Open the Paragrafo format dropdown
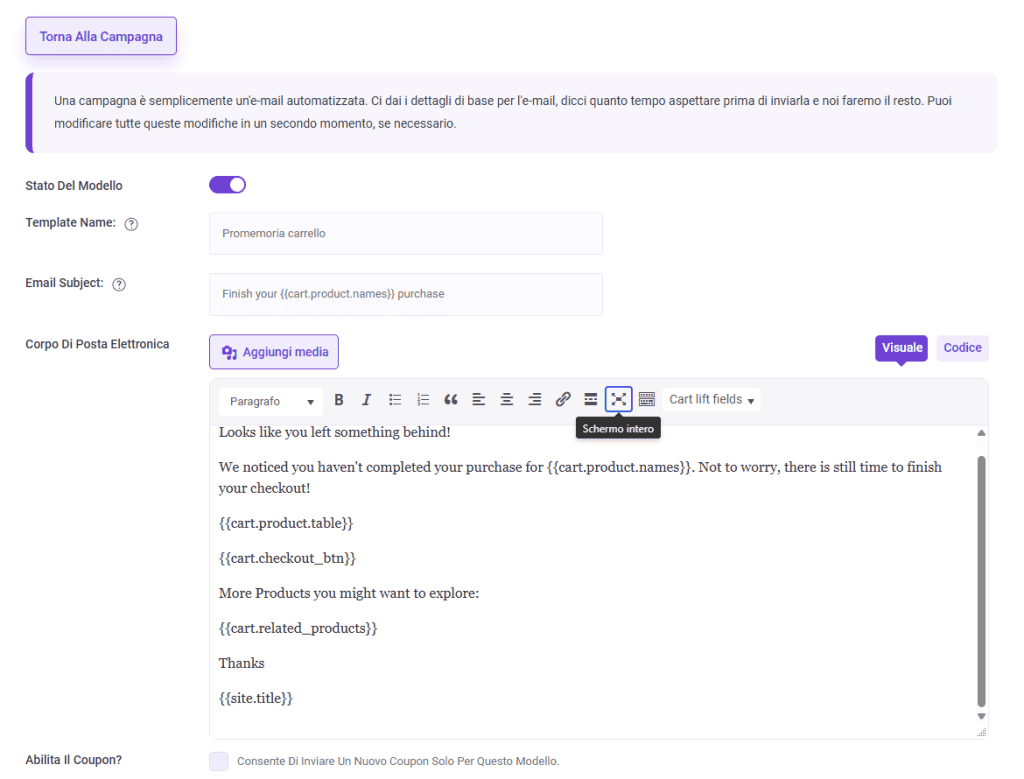The width and height of the screenshot is (1024, 779). click(x=270, y=401)
